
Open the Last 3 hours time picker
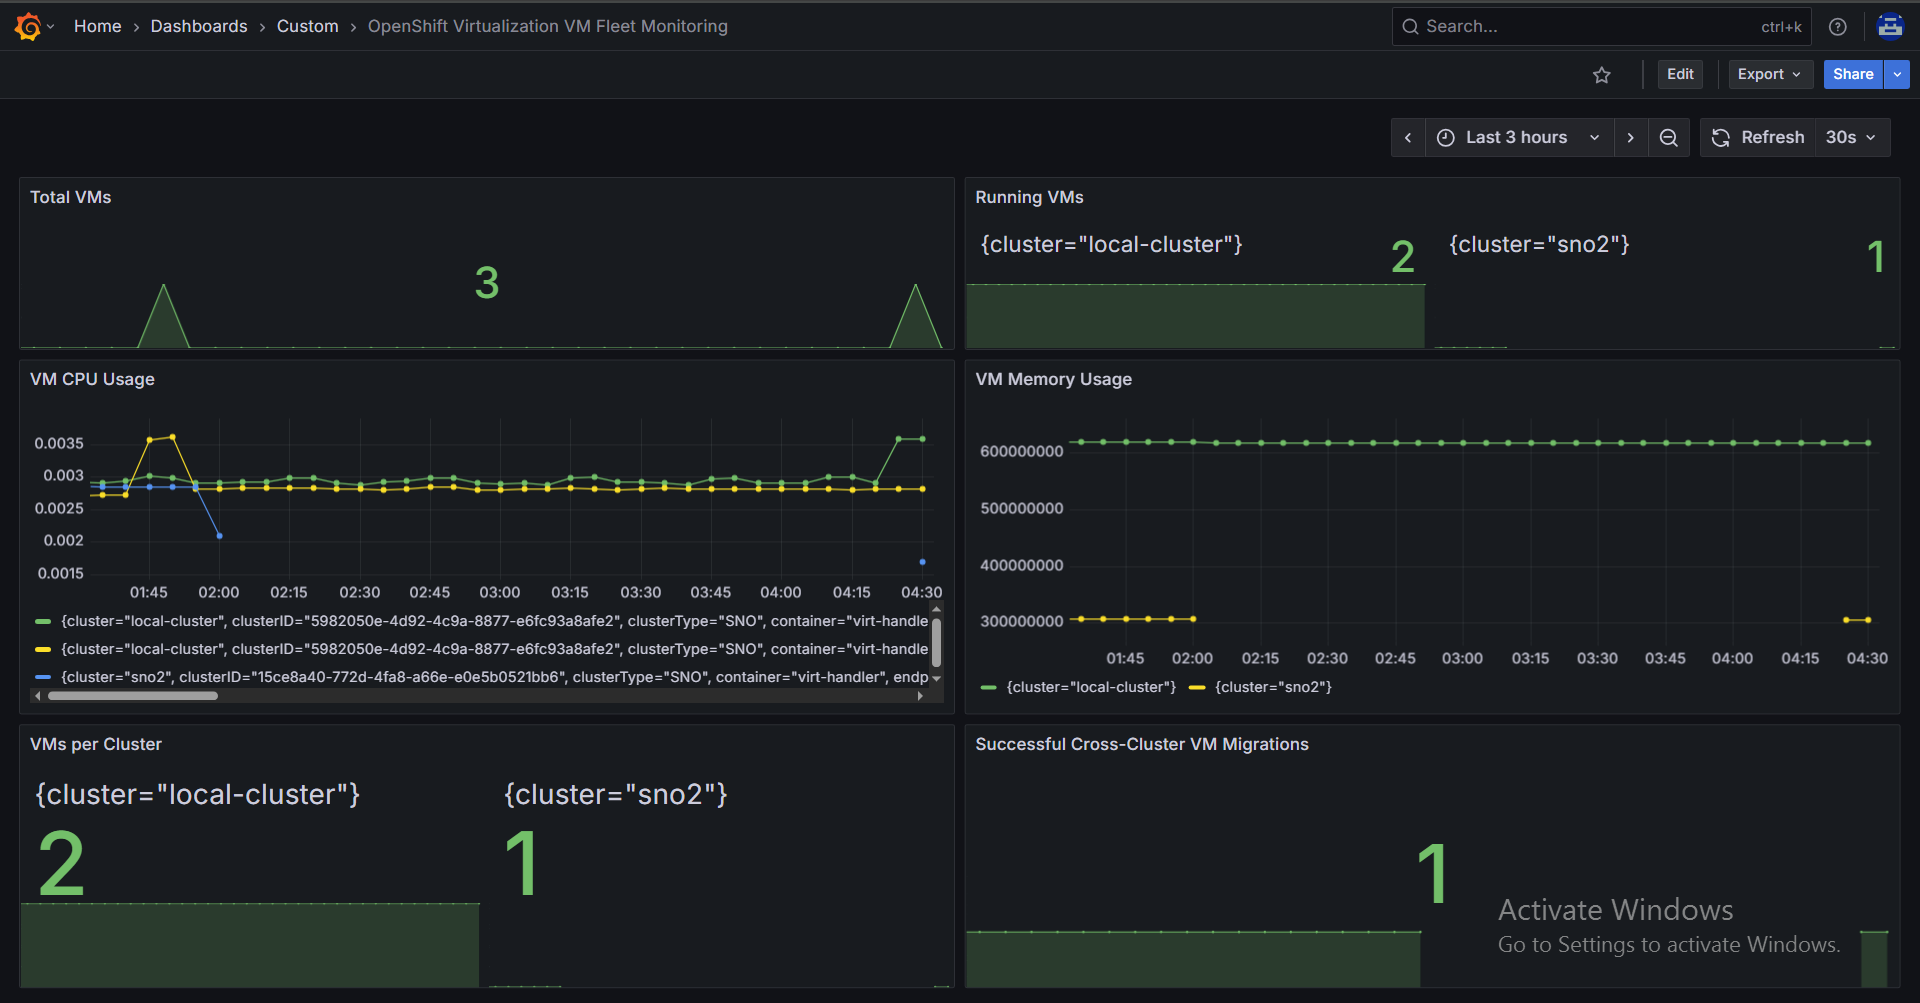(x=1517, y=138)
